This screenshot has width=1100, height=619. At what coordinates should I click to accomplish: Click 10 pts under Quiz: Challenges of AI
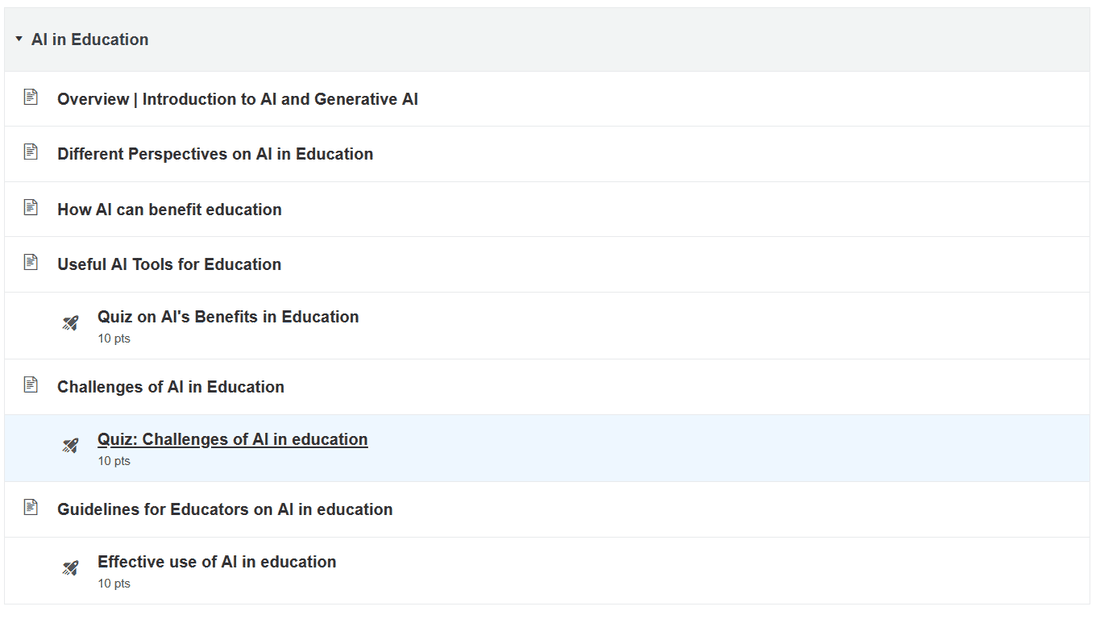point(114,461)
